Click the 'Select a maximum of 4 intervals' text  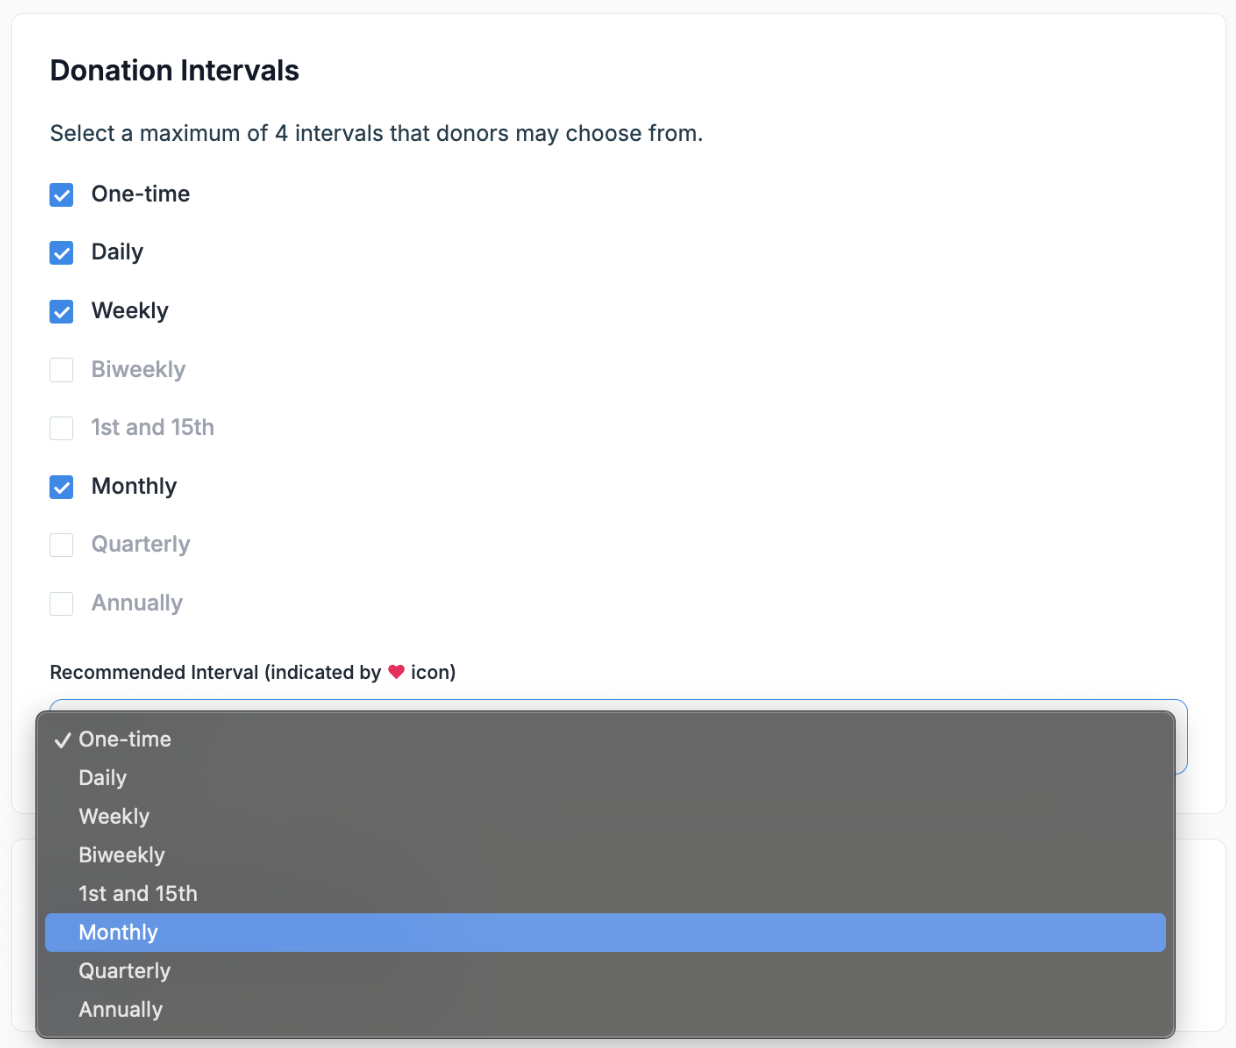click(x=376, y=134)
